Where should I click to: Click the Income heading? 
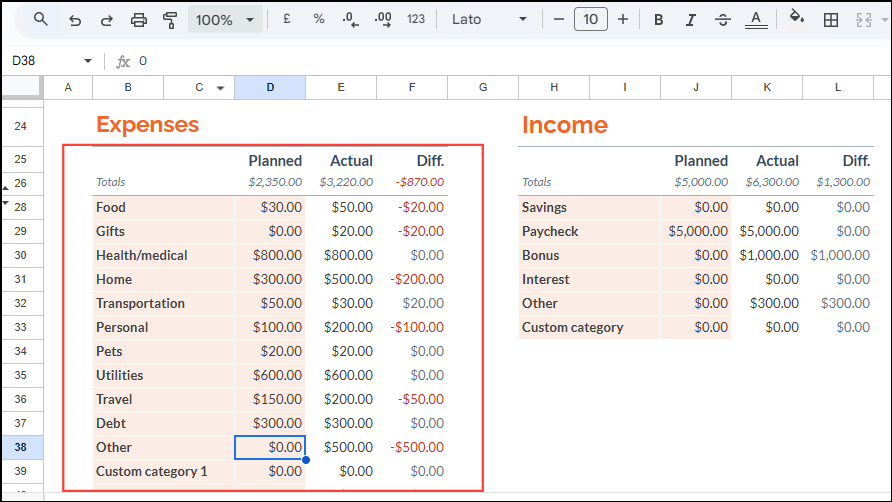coord(565,125)
